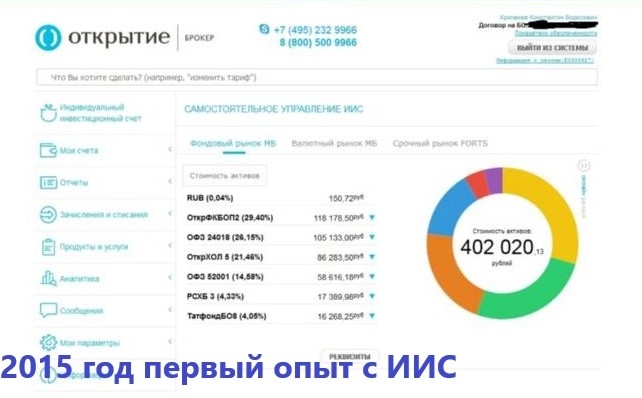Open Продукты и услуги menu item

pyautogui.click(x=94, y=247)
